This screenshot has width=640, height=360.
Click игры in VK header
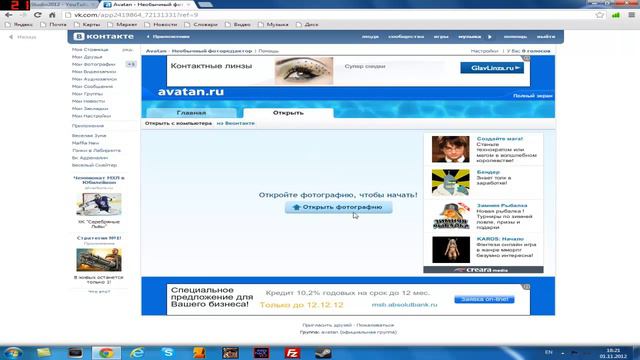[441, 37]
